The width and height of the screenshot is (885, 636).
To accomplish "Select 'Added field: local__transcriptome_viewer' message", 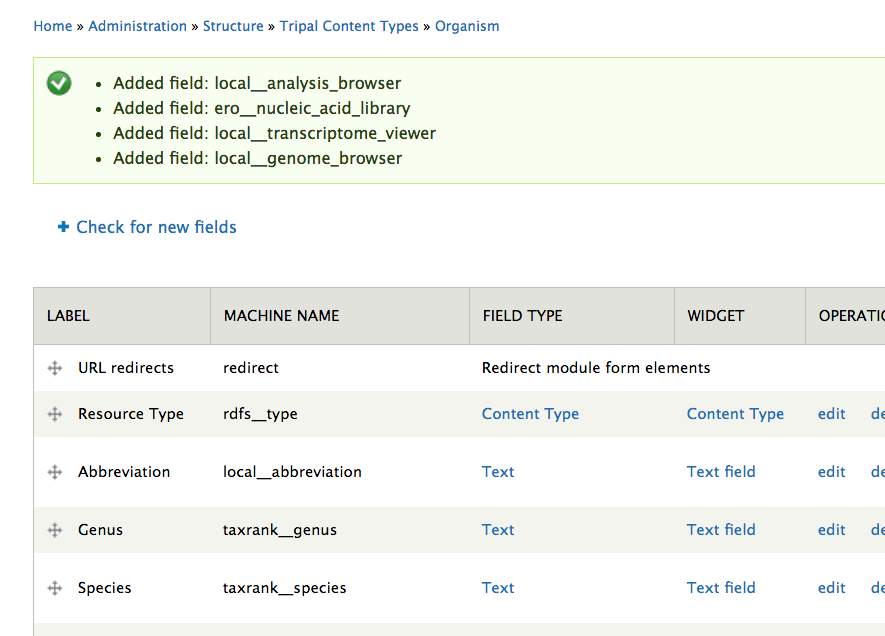I will click(274, 134).
